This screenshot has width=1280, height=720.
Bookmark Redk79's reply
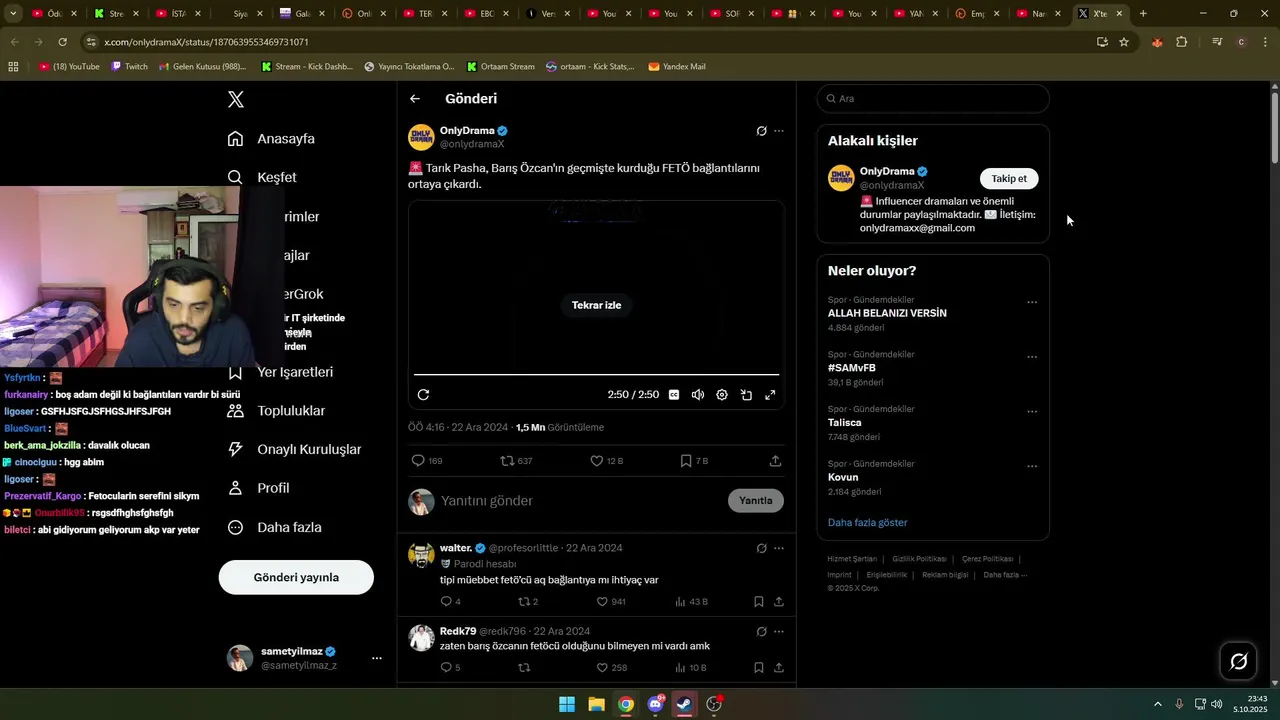(x=759, y=668)
